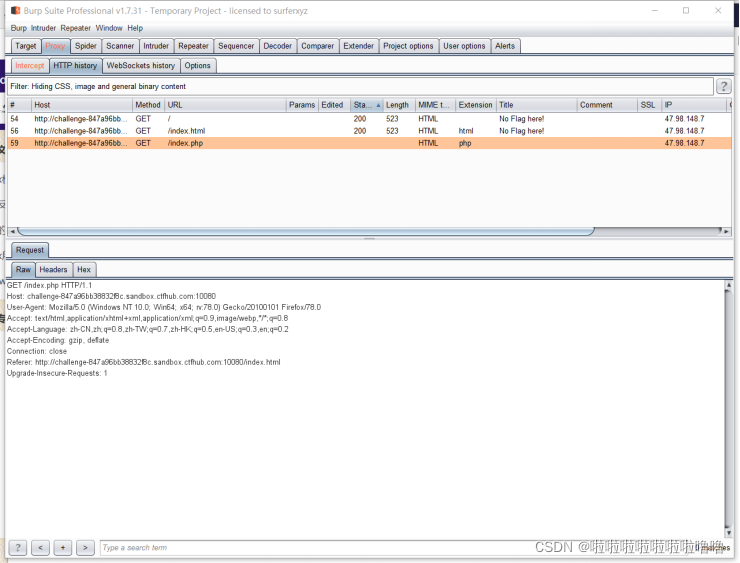Open the Project options tab
Screen dimensions: 740x563
click(x=408, y=46)
